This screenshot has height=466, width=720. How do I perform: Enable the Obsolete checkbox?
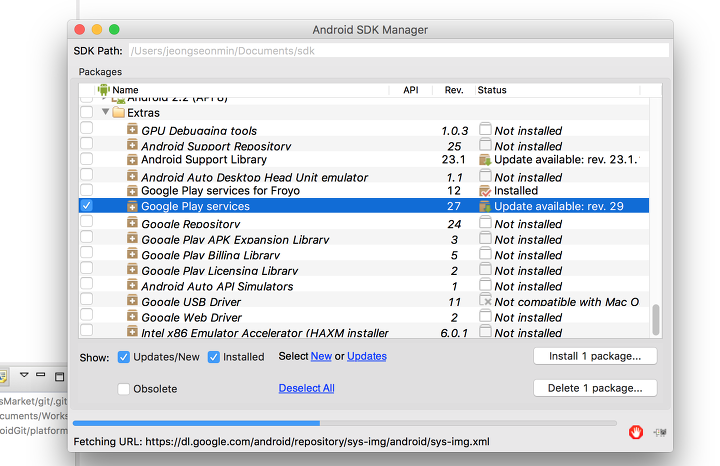pos(124,389)
